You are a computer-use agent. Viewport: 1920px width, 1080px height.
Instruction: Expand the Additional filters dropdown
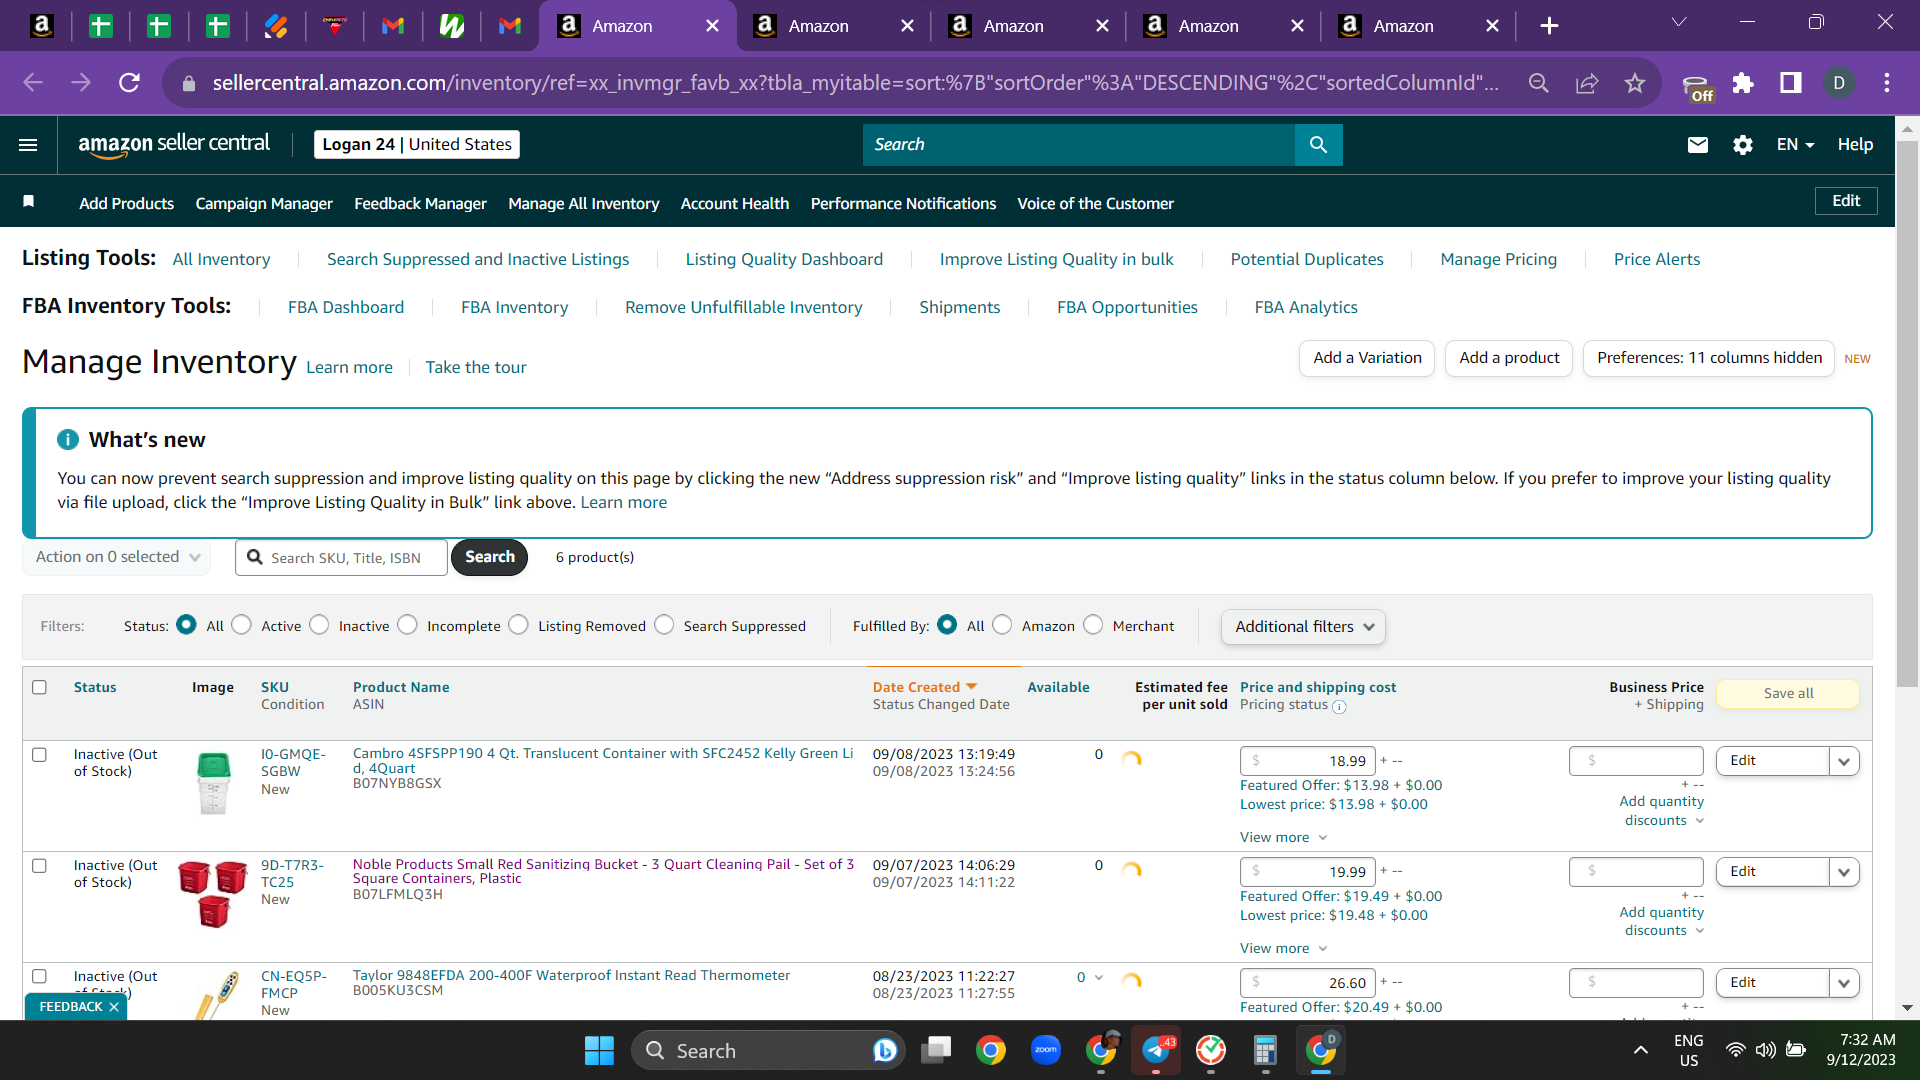pos(1303,627)
